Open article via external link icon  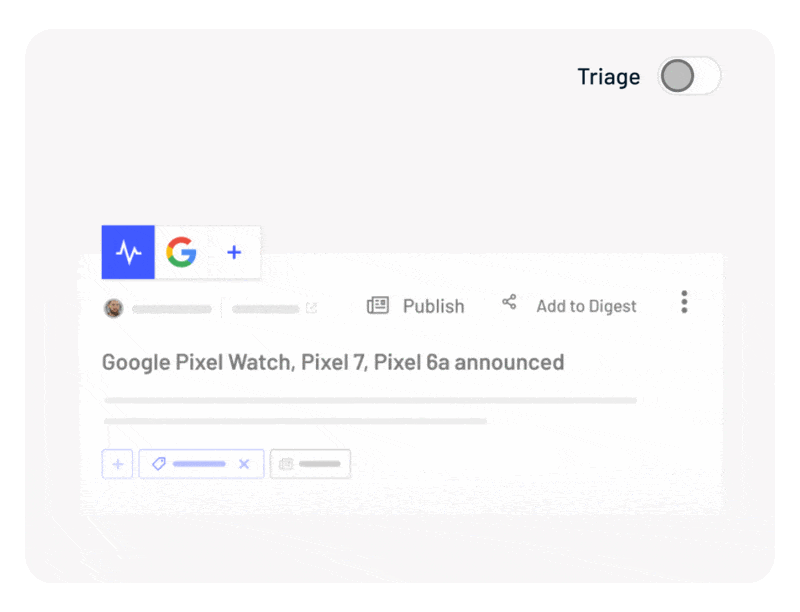click(311, 308)
